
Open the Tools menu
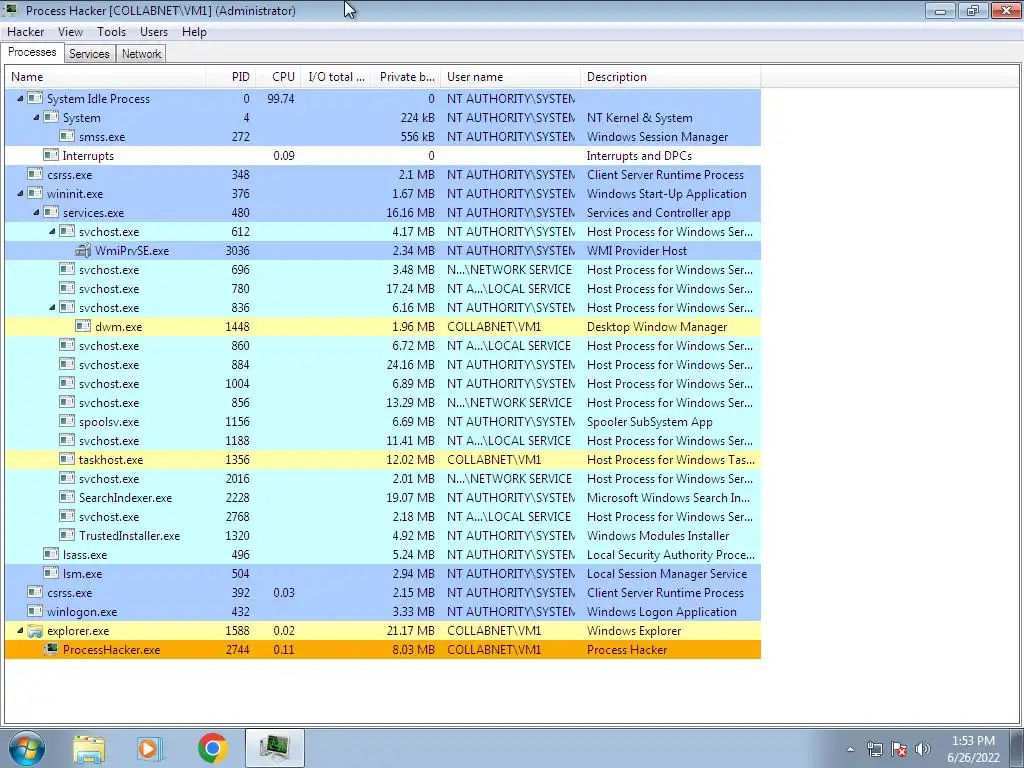point(112,31)
